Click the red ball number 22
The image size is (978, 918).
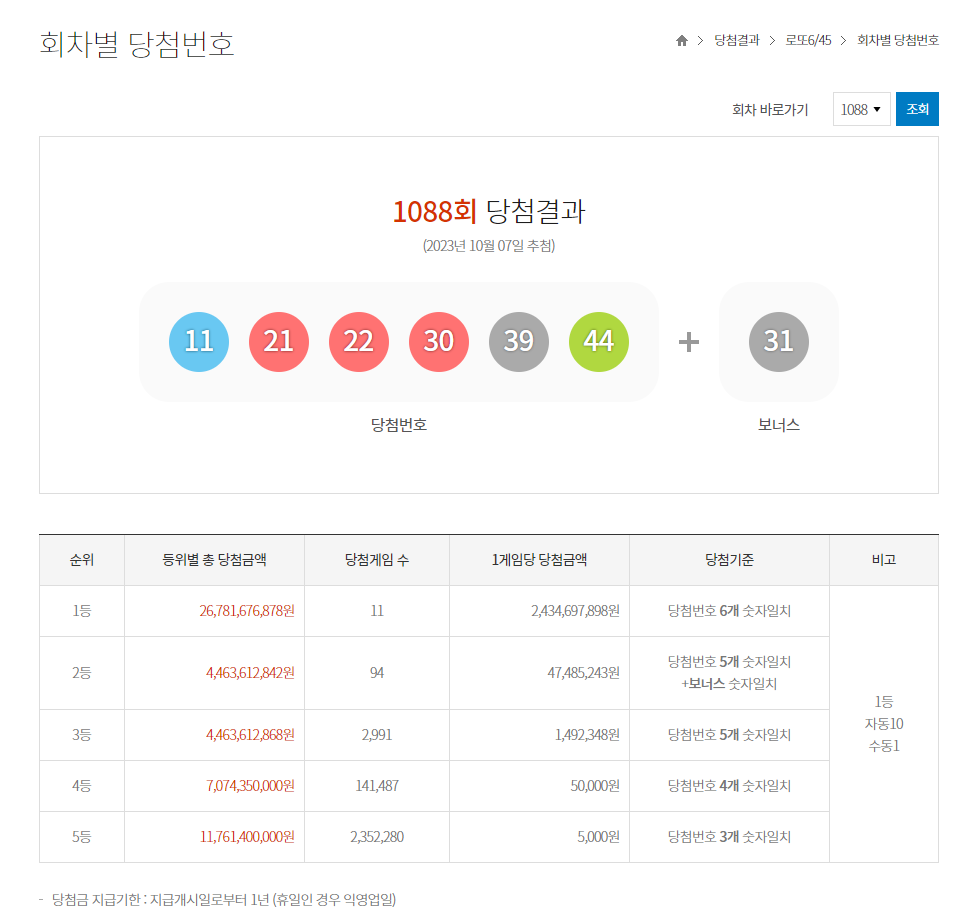pyautogui.click(x=359, y=342)
